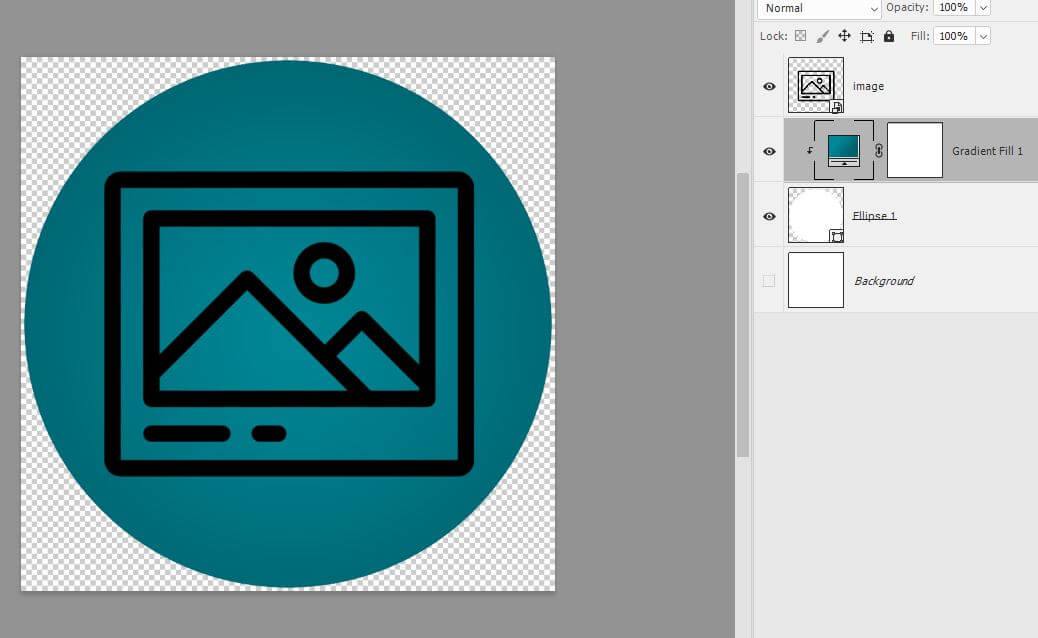The width and height of the screenshot is (1038, 638).
Task: Show the Background layer
Action: 769,281
